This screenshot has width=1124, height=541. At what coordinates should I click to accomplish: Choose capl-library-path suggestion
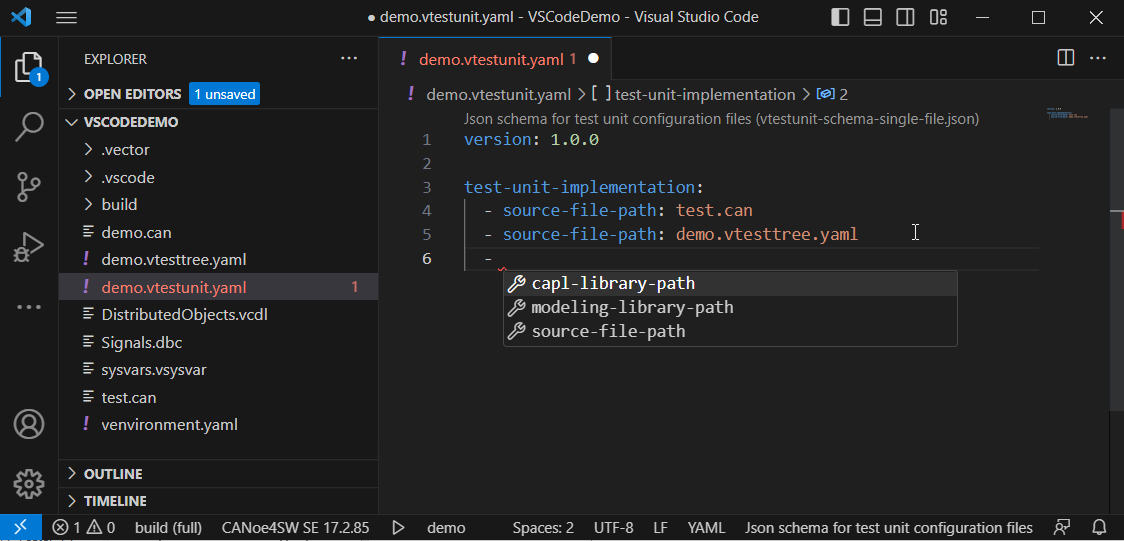(730, 284)
